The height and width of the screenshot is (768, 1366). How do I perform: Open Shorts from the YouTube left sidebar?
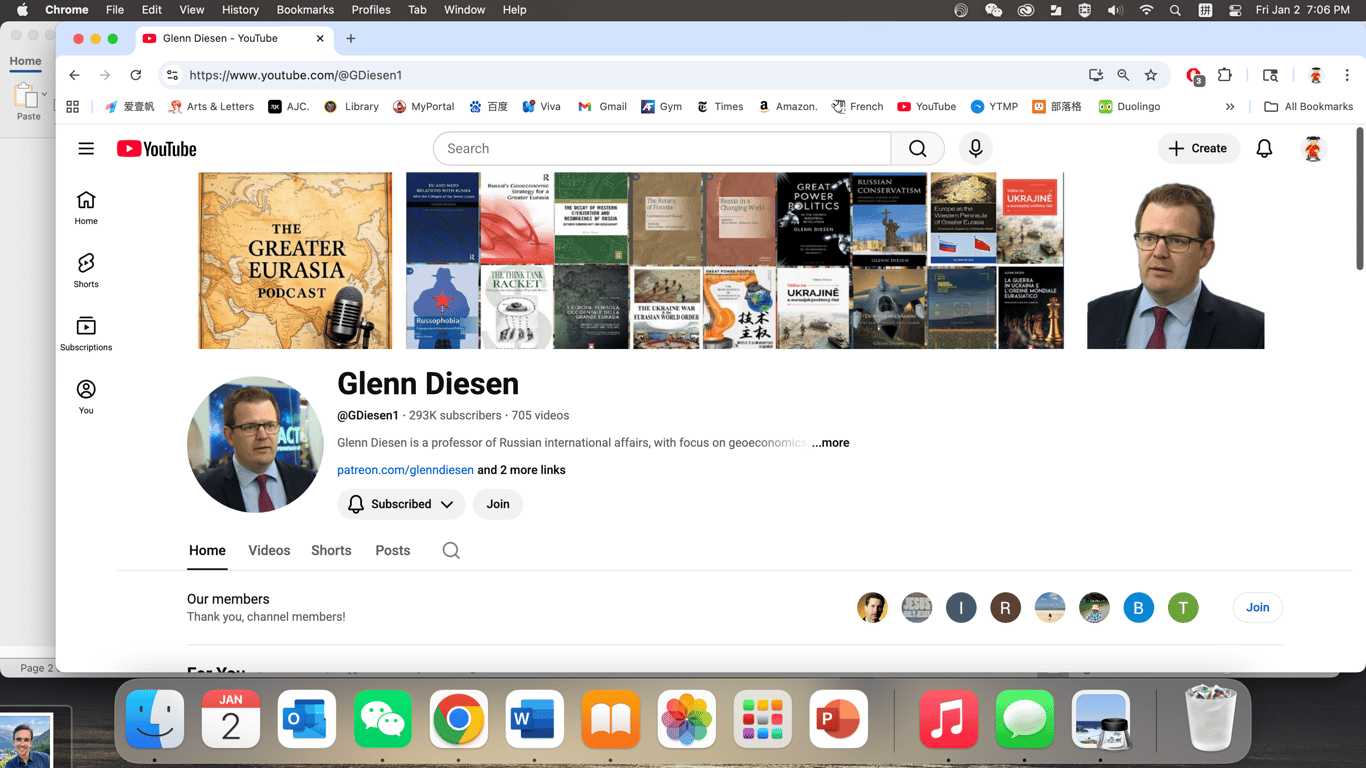coord(86,271)
